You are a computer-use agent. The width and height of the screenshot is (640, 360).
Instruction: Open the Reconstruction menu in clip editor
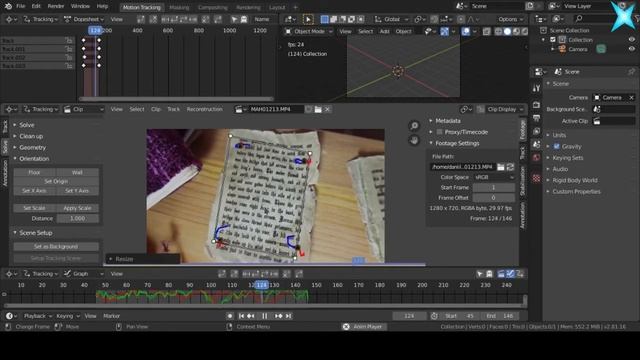pos(204,109)
